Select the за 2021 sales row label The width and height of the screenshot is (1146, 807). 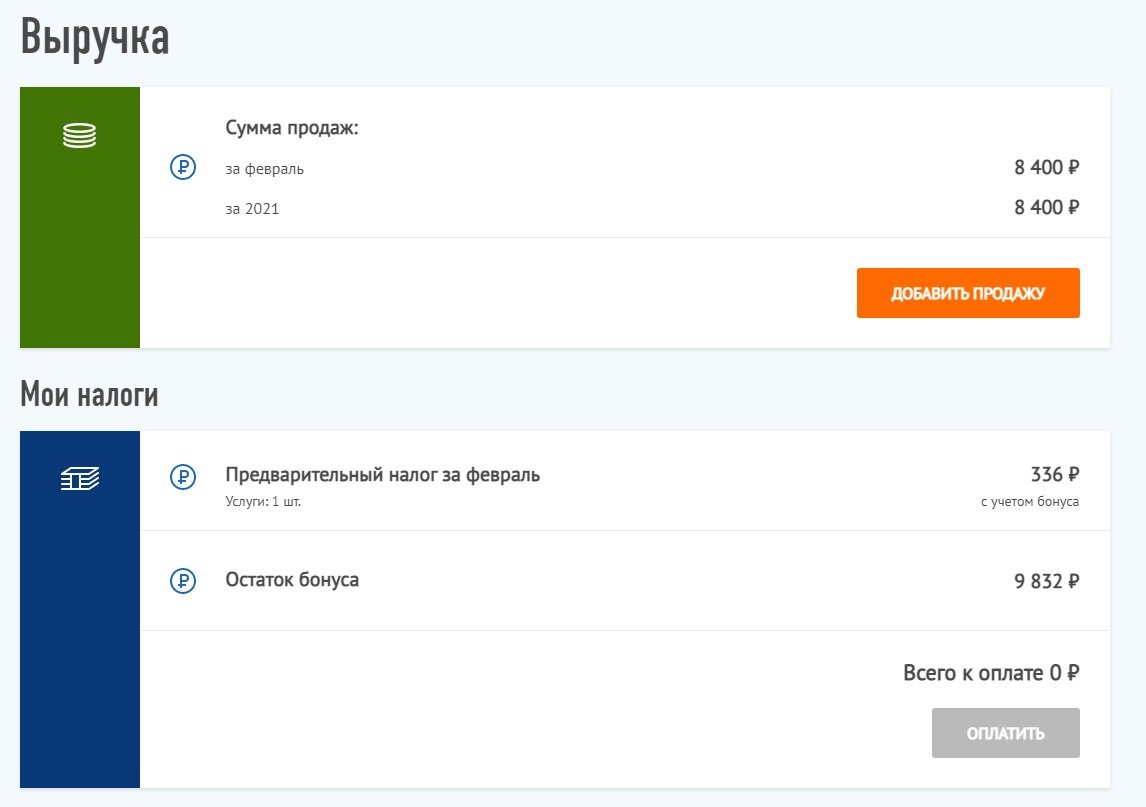(253, 209)
